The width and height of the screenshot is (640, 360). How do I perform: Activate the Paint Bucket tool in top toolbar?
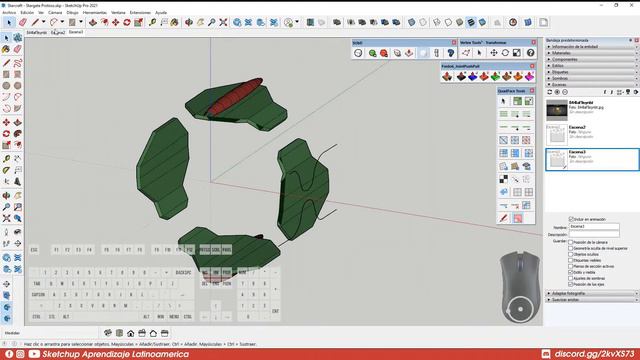pos(174,22)
